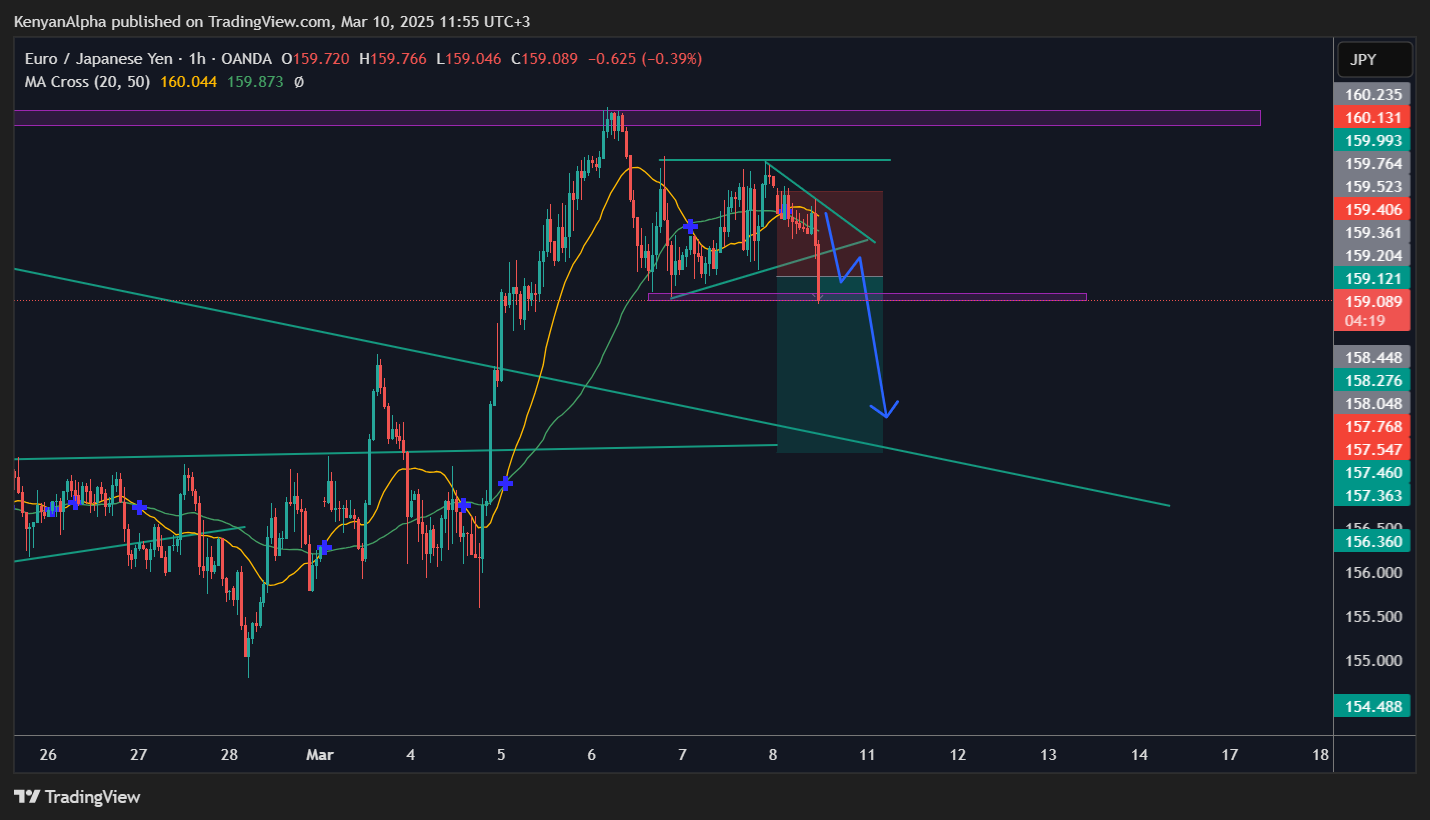This screenshot has height=820, width=1430.
Task: Click the low value L159.046
Action: click(x=469, y=59)
